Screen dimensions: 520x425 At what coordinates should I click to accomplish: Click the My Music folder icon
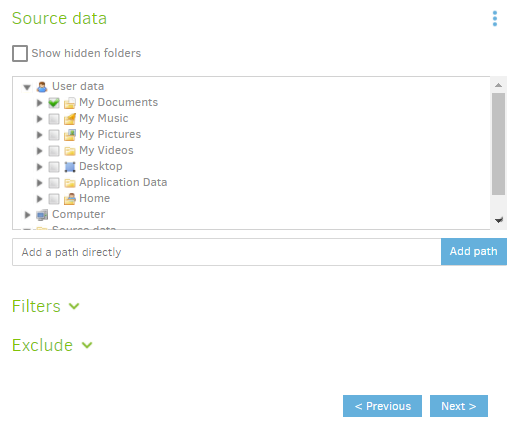pos(70,119)
